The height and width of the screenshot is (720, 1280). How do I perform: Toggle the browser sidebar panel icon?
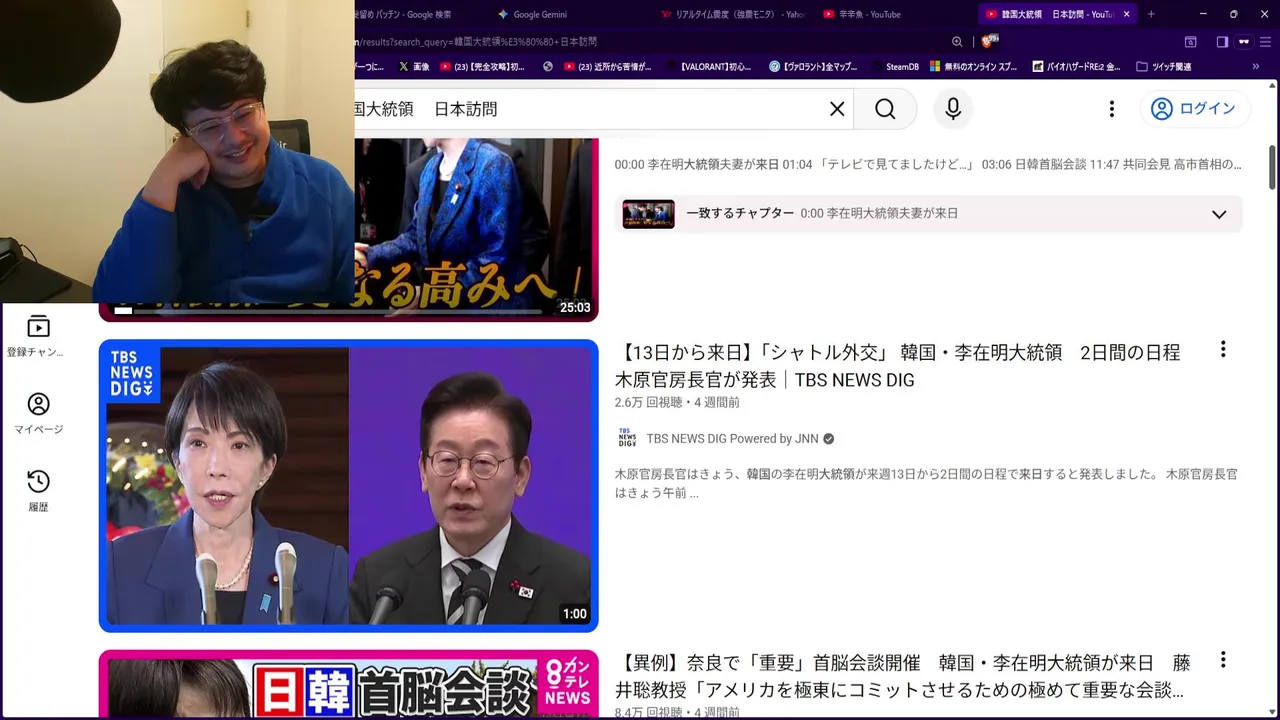1222,42
